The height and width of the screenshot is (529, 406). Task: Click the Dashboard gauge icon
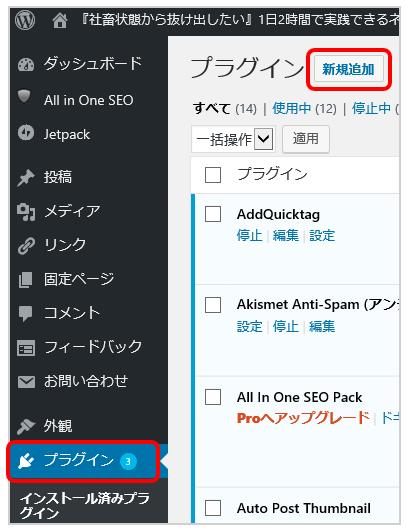point(26,64)
